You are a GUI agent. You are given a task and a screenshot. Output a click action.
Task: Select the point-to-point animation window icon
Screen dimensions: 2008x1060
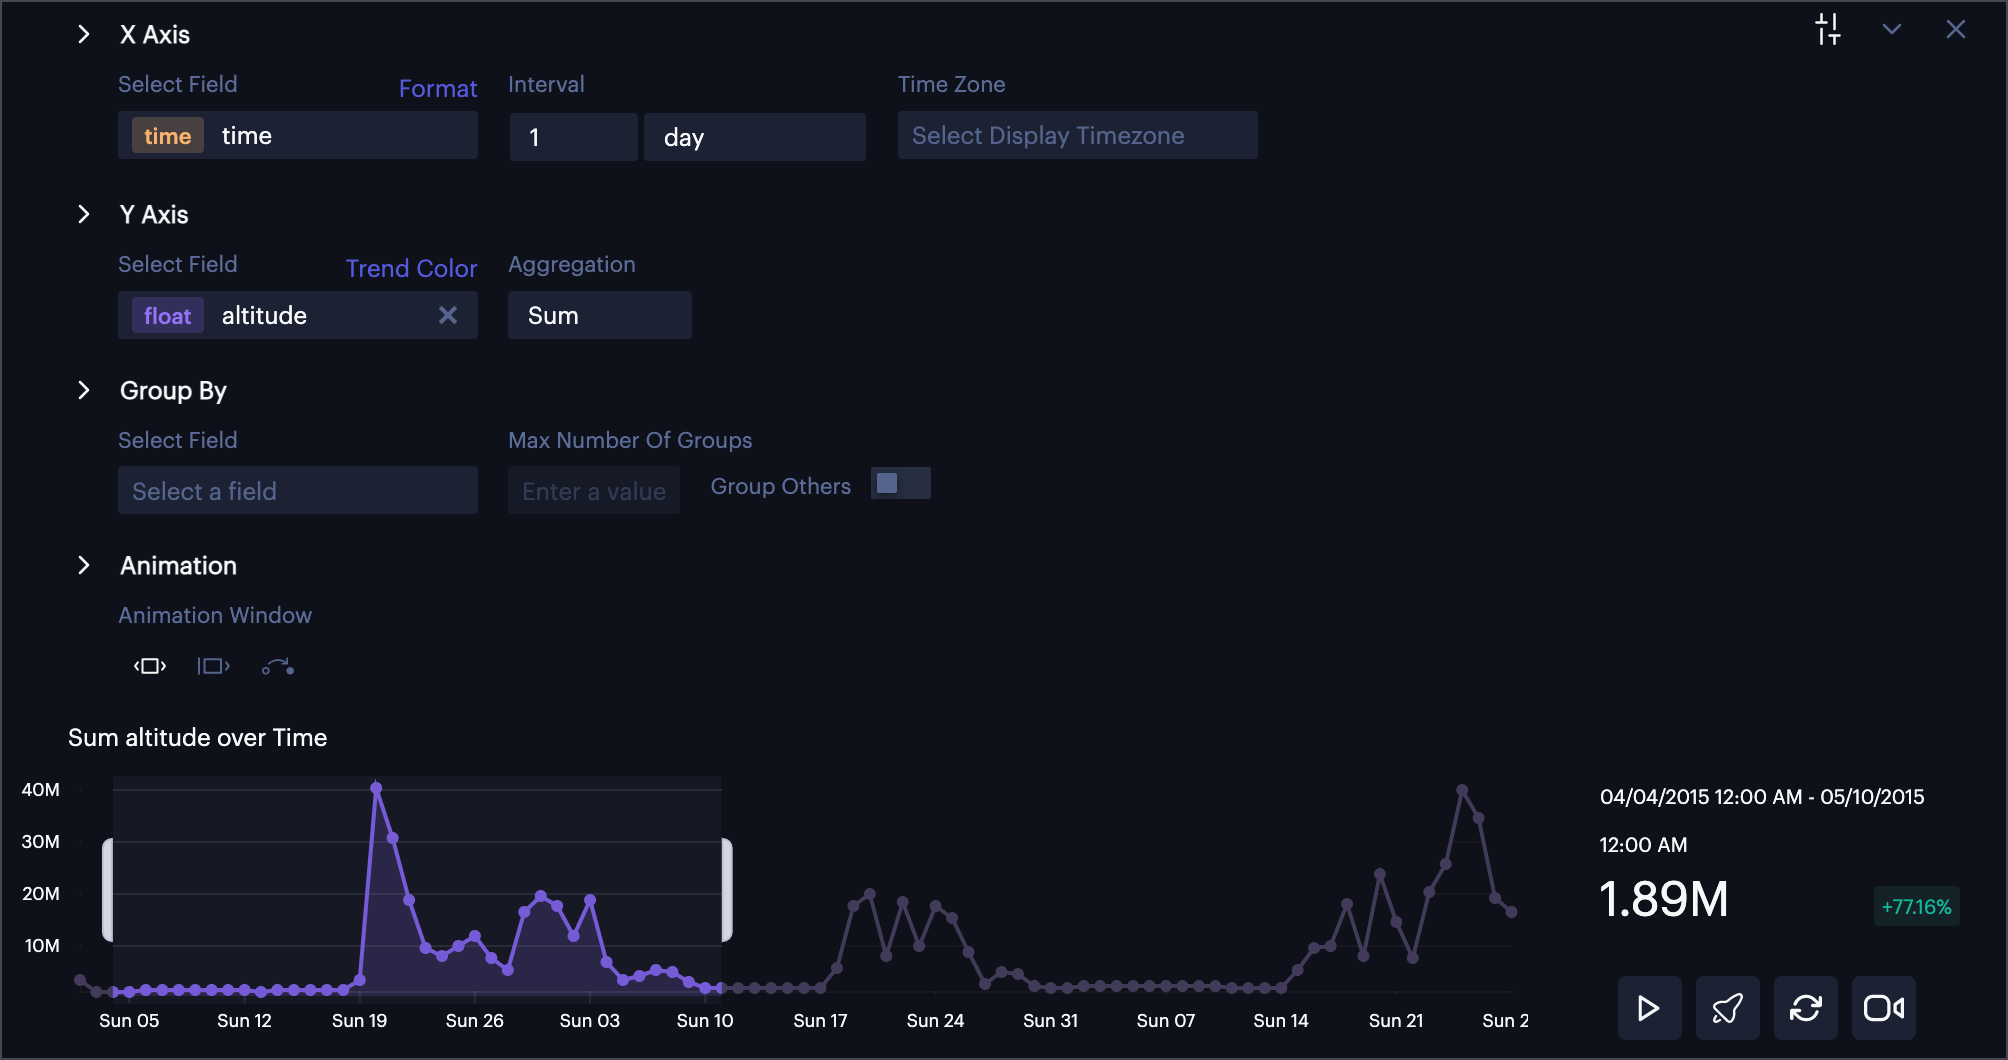pyautogui.click(x=278, y=667)
